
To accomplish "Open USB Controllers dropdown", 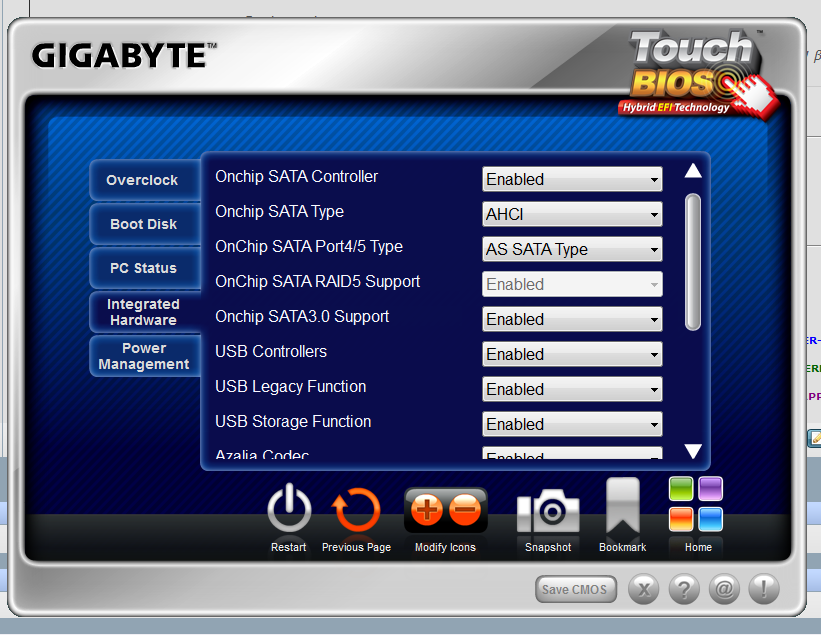I will pyautogui.click(x=572, y=354).
